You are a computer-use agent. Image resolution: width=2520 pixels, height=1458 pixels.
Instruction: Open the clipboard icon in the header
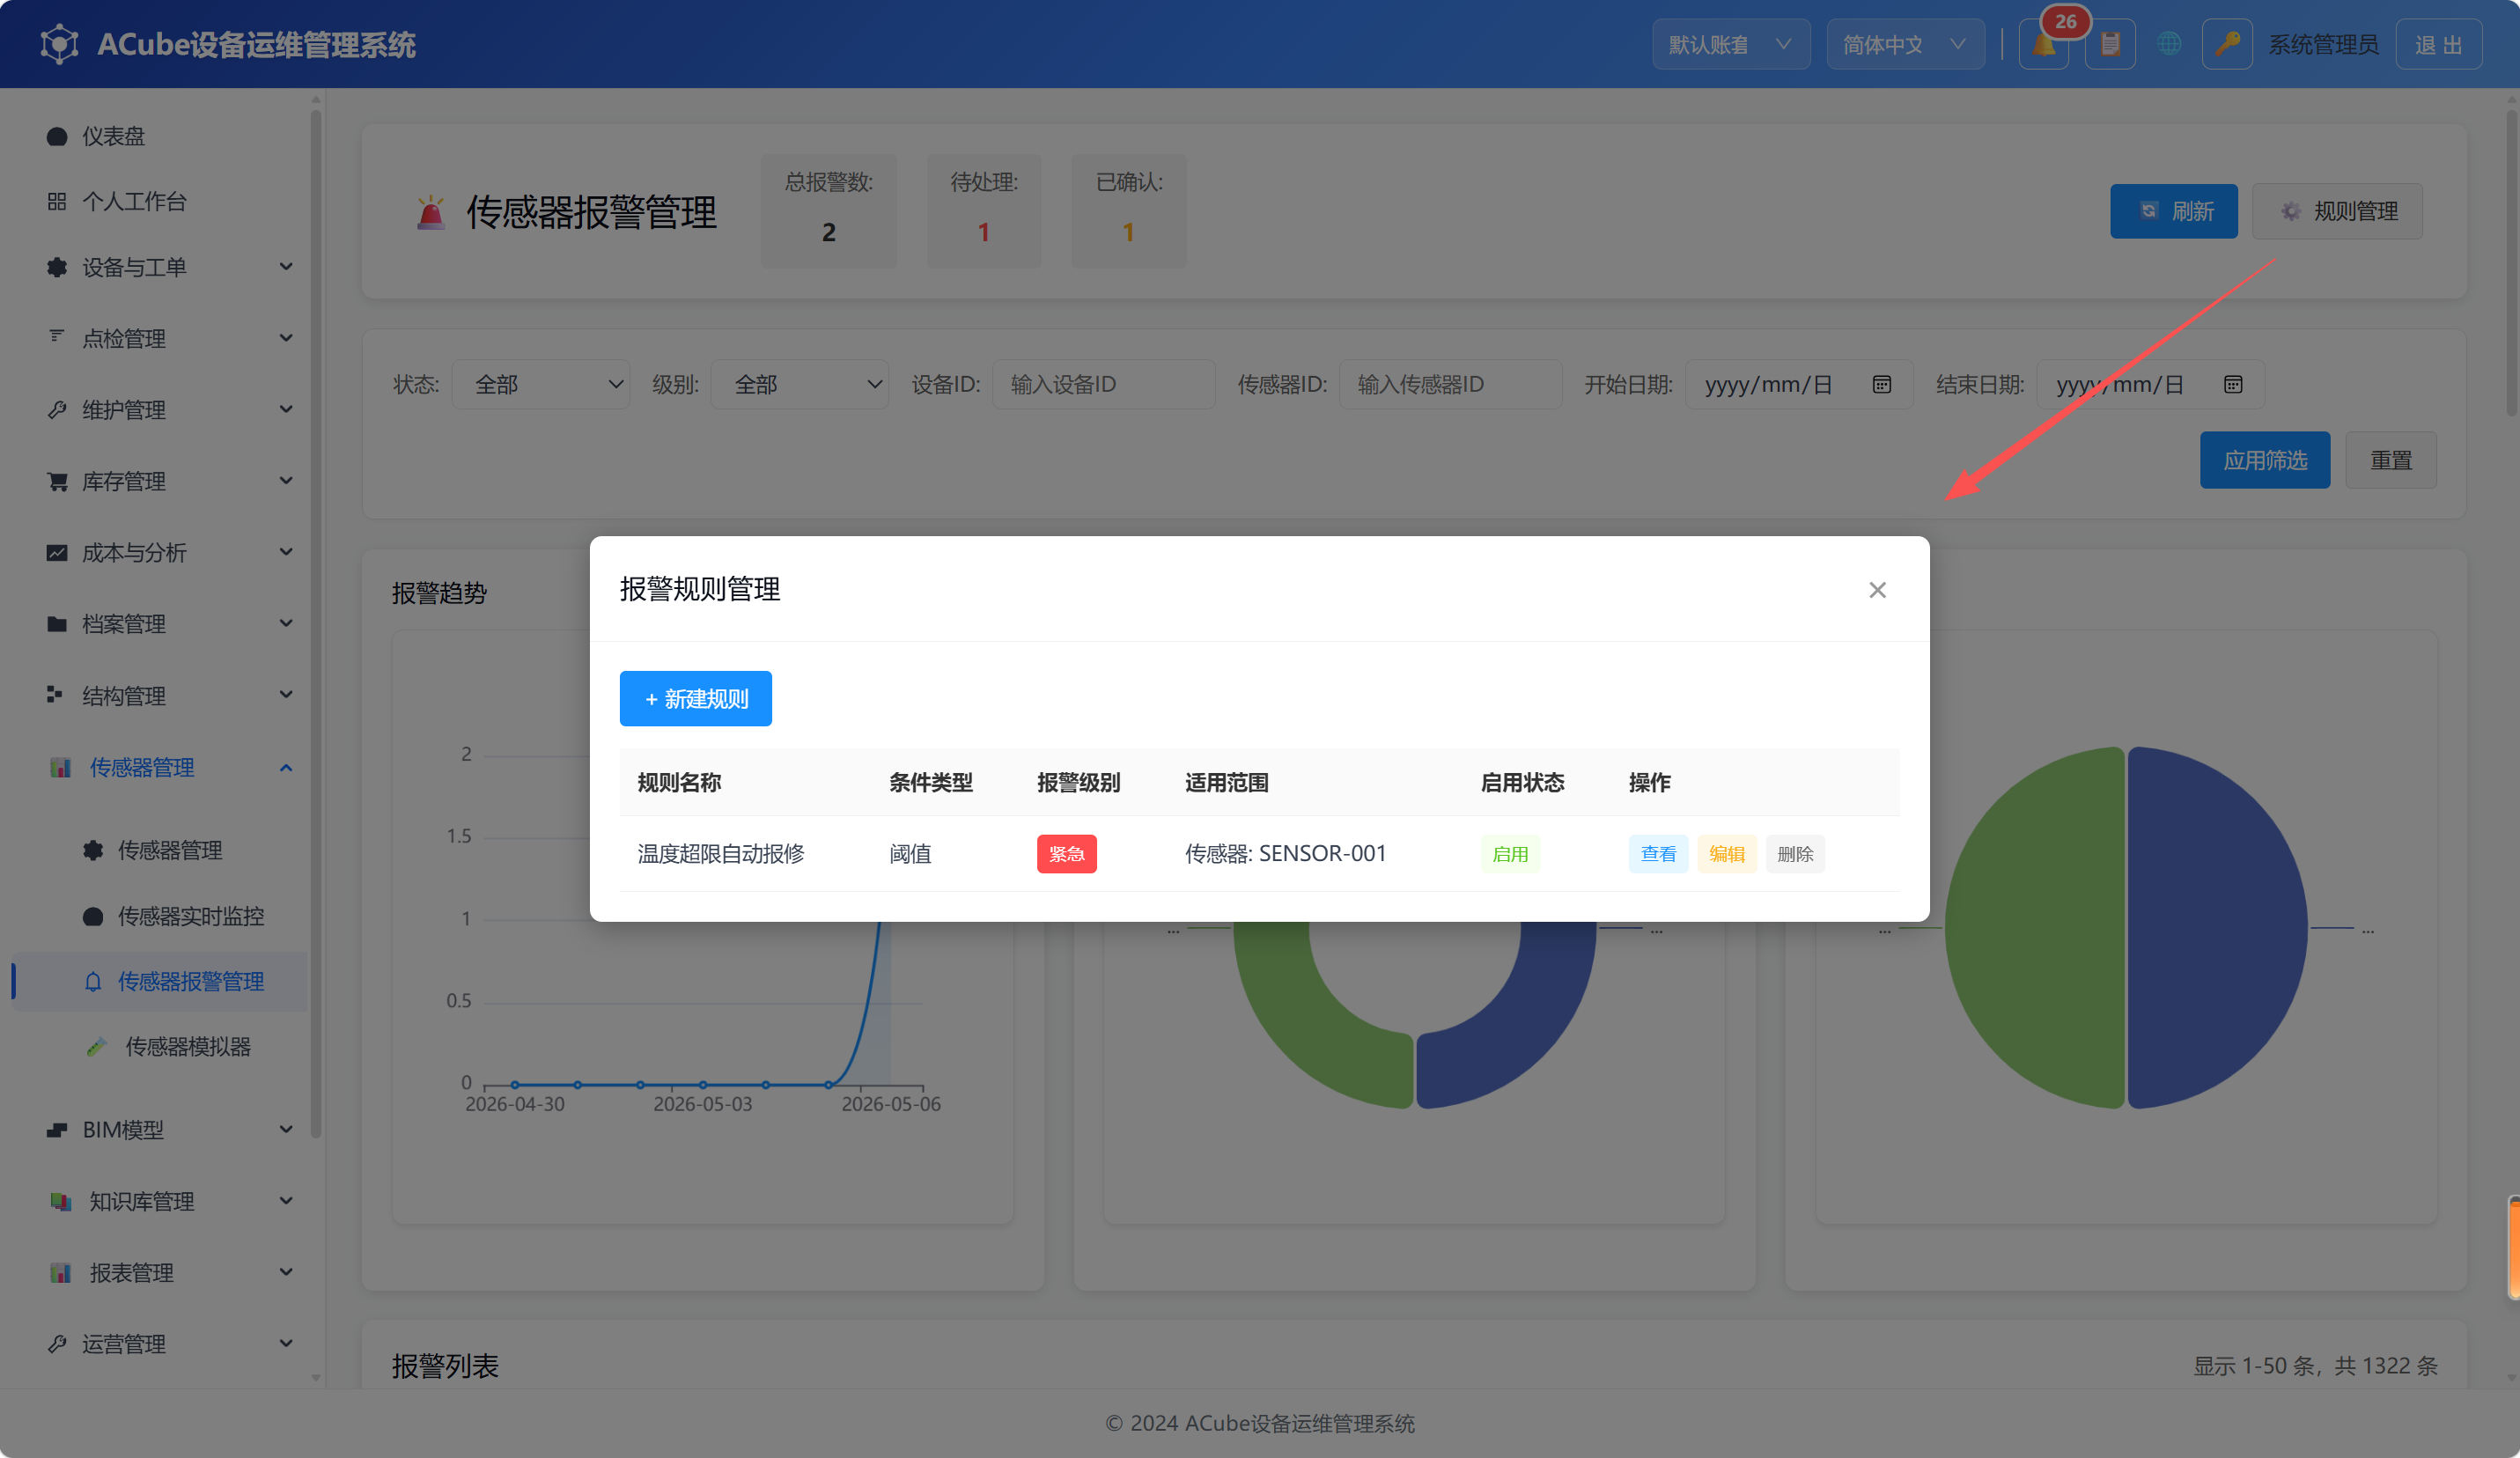pos(2110,45)
